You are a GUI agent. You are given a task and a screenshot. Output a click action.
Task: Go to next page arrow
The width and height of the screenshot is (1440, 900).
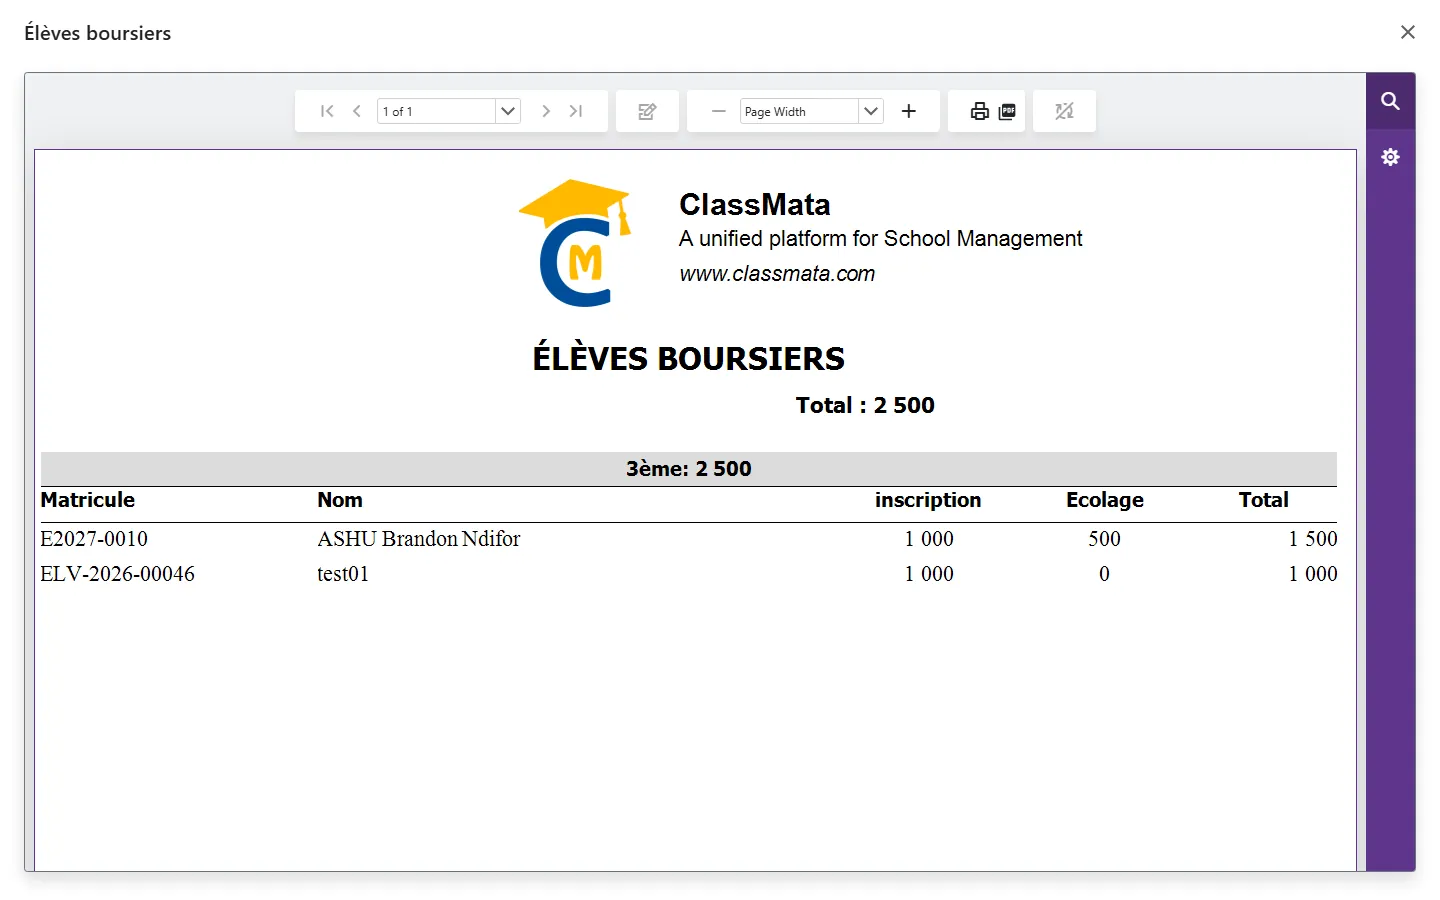pyautogui.click(x=546, y=111)
